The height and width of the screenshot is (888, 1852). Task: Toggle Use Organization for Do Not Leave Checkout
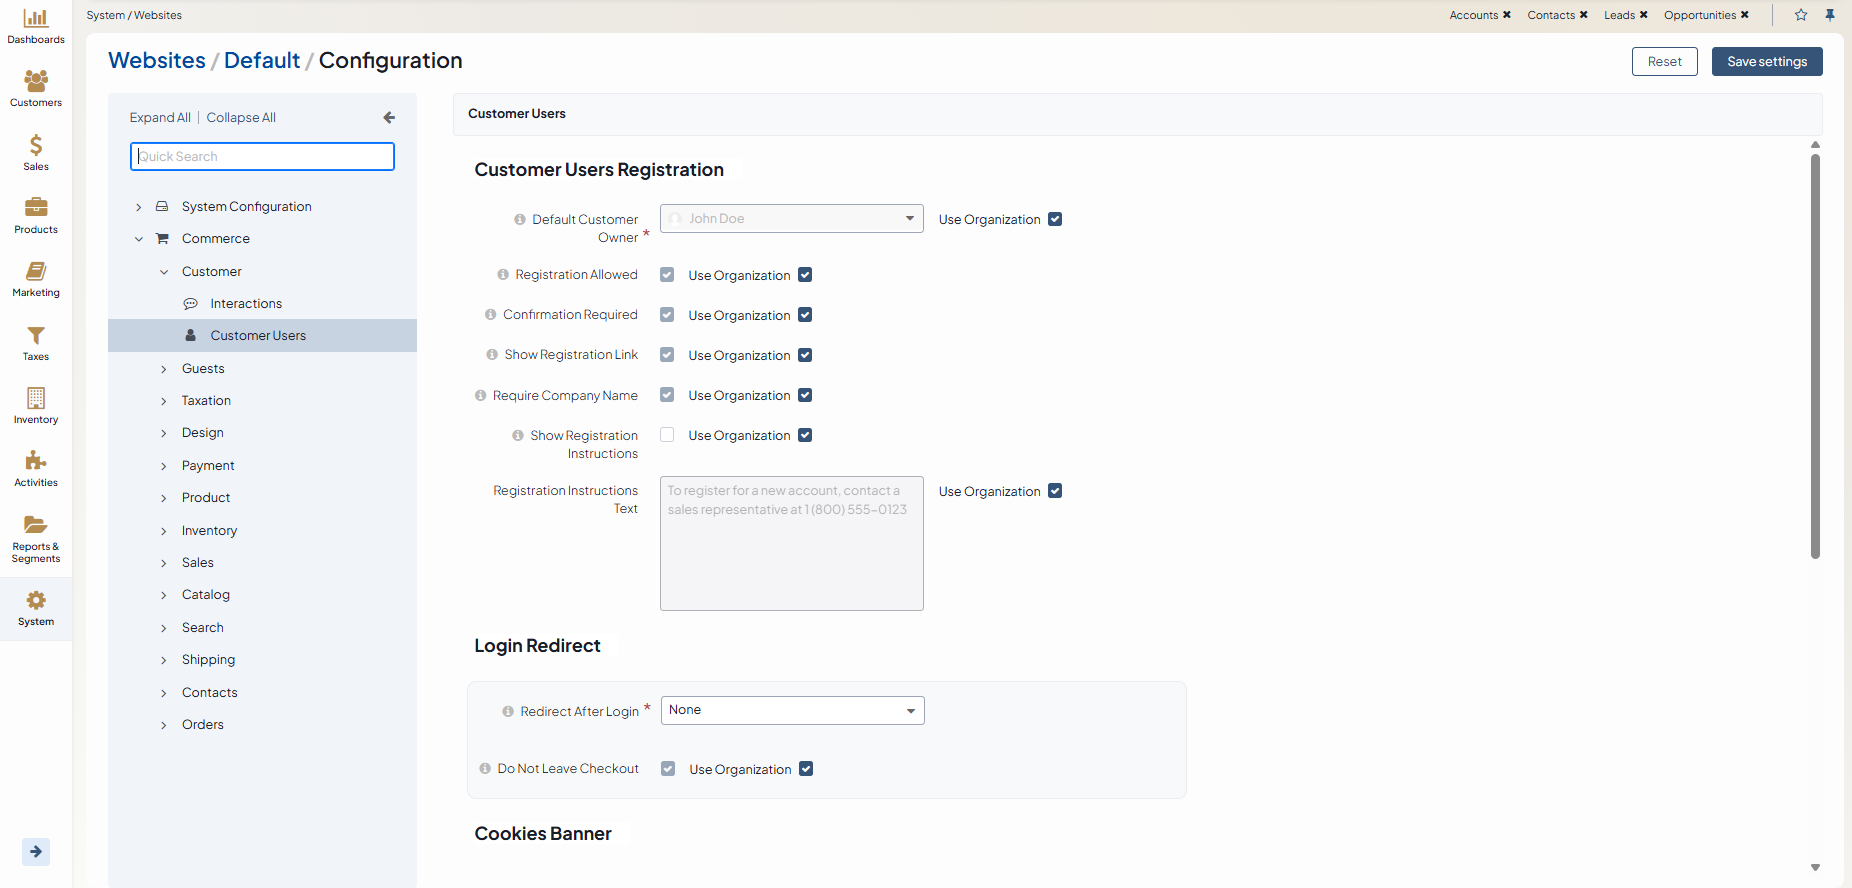806,769
